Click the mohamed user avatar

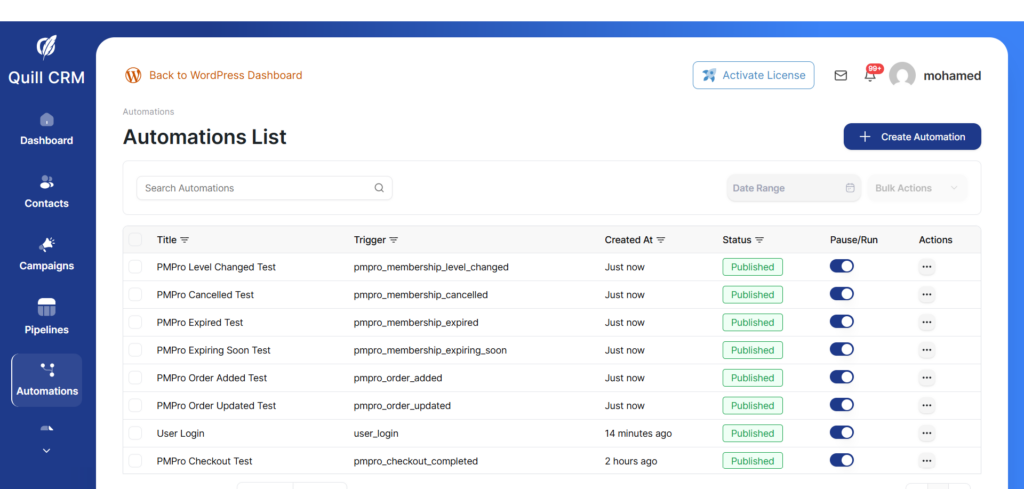point(902,75)
